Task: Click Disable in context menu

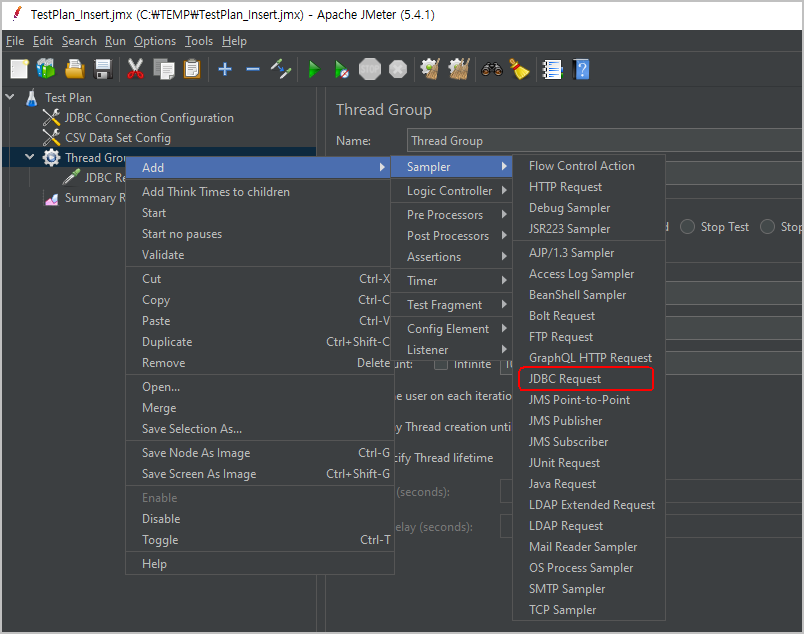Action: (259, 519)
